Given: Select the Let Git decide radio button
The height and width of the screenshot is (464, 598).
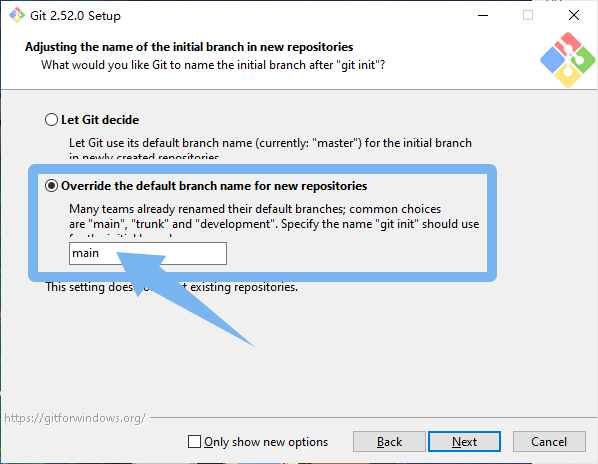Looking at the screenshot, I should tap(51, 120).
